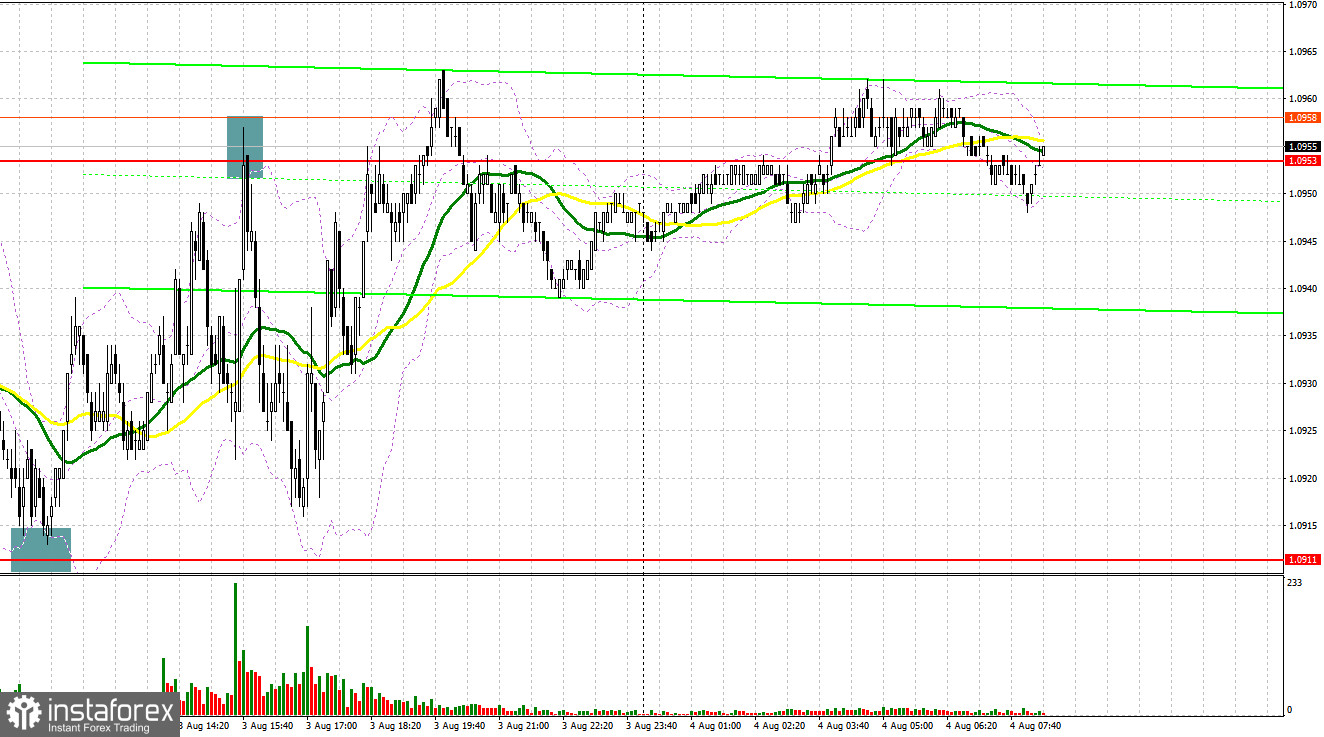The width and height of the screenshot is (1324, 737).
Task: Click the '3 Aug 22:20' time label
Action: pos(590,724)
